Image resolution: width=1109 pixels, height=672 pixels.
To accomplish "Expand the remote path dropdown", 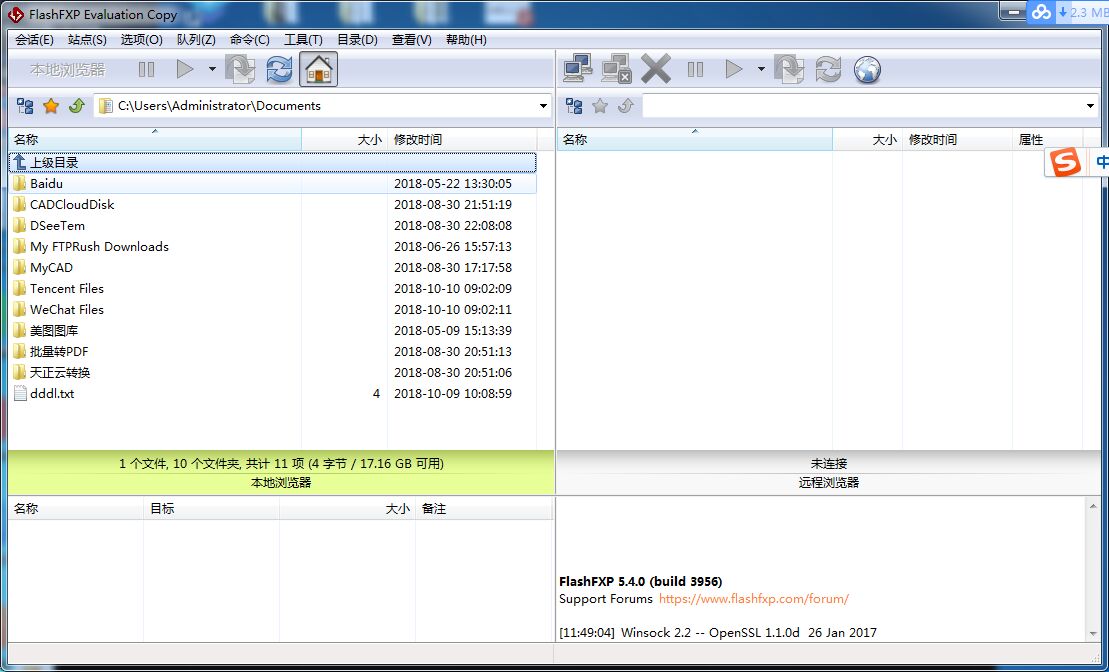I will point(1090,106).
